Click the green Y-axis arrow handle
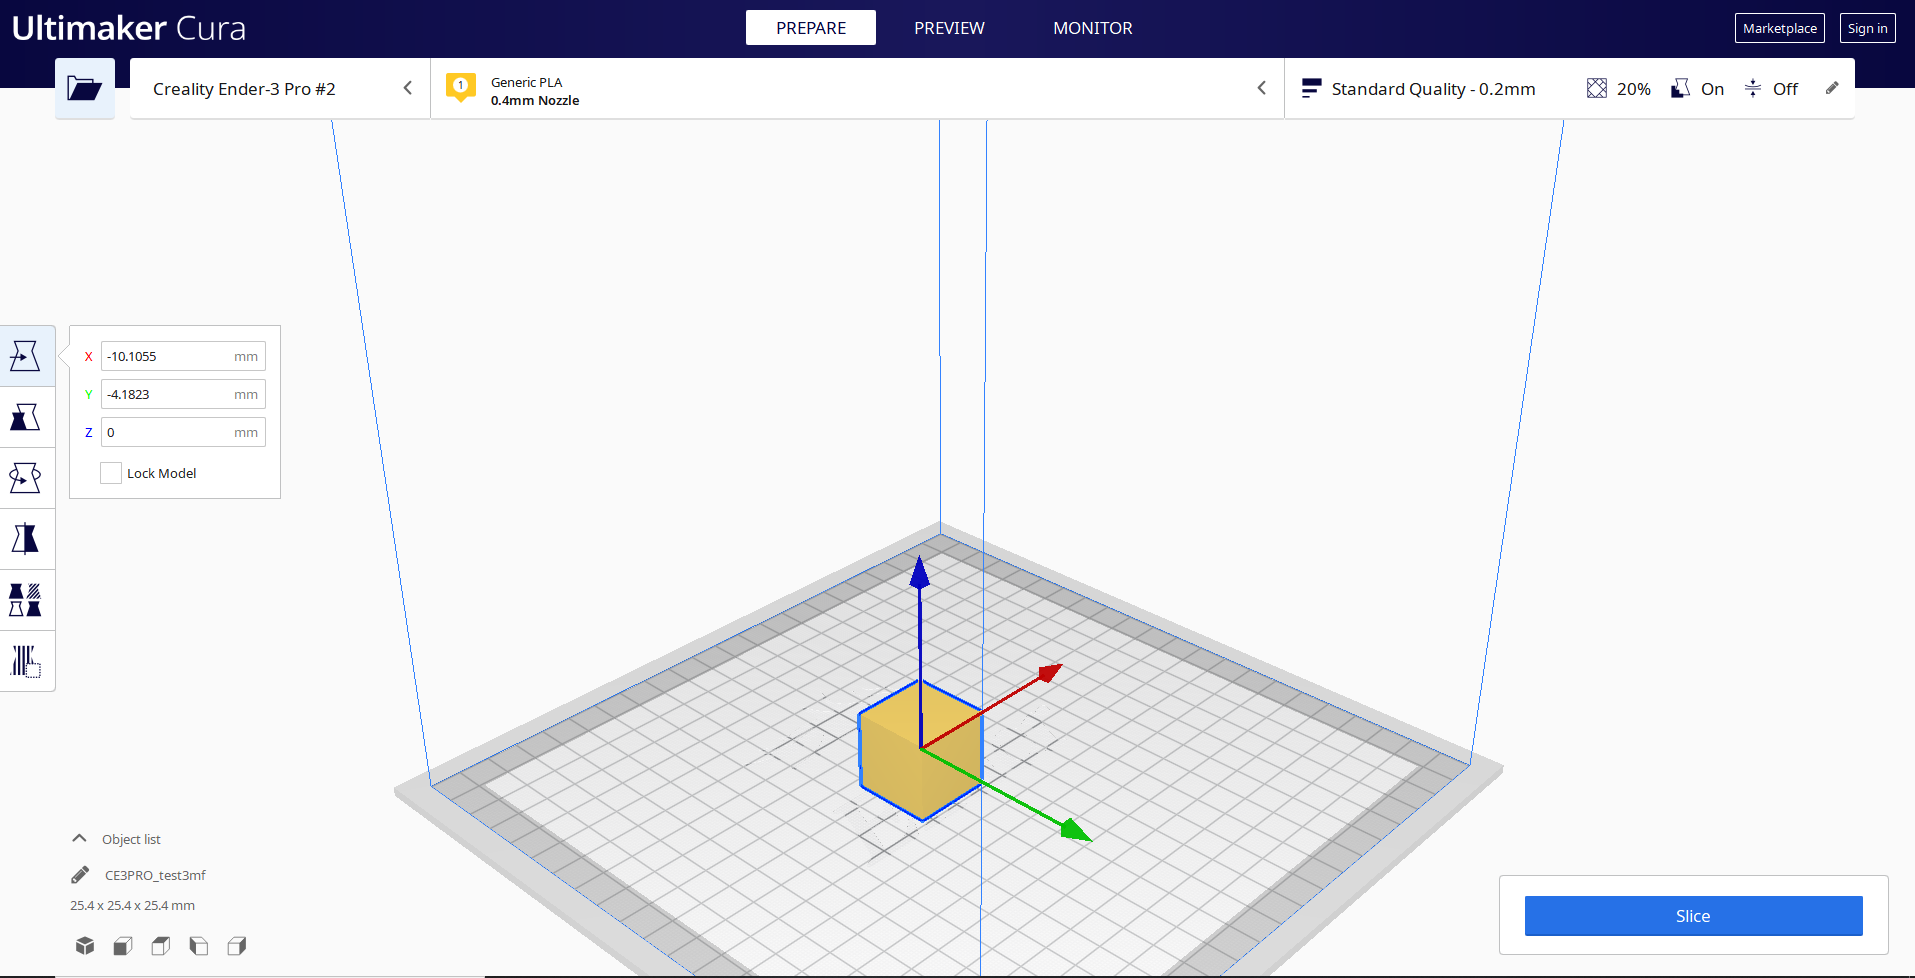Image resolution: width=1915 pixels, height=978 pixels. click(1074, 830)
